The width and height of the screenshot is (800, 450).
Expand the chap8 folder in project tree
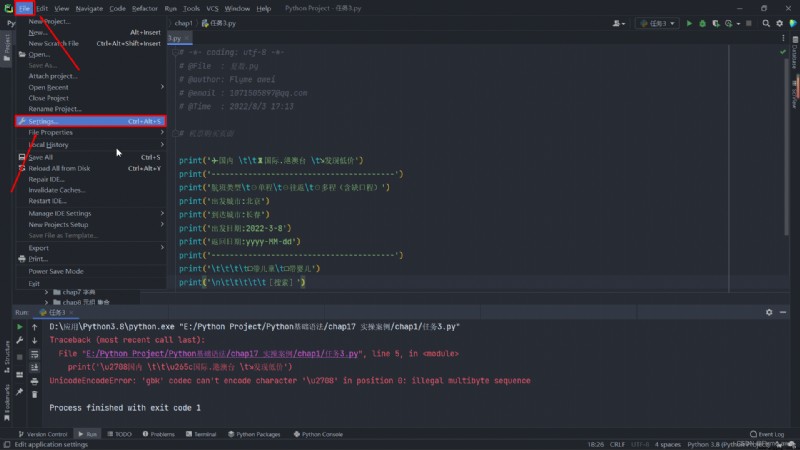[46, 302]
